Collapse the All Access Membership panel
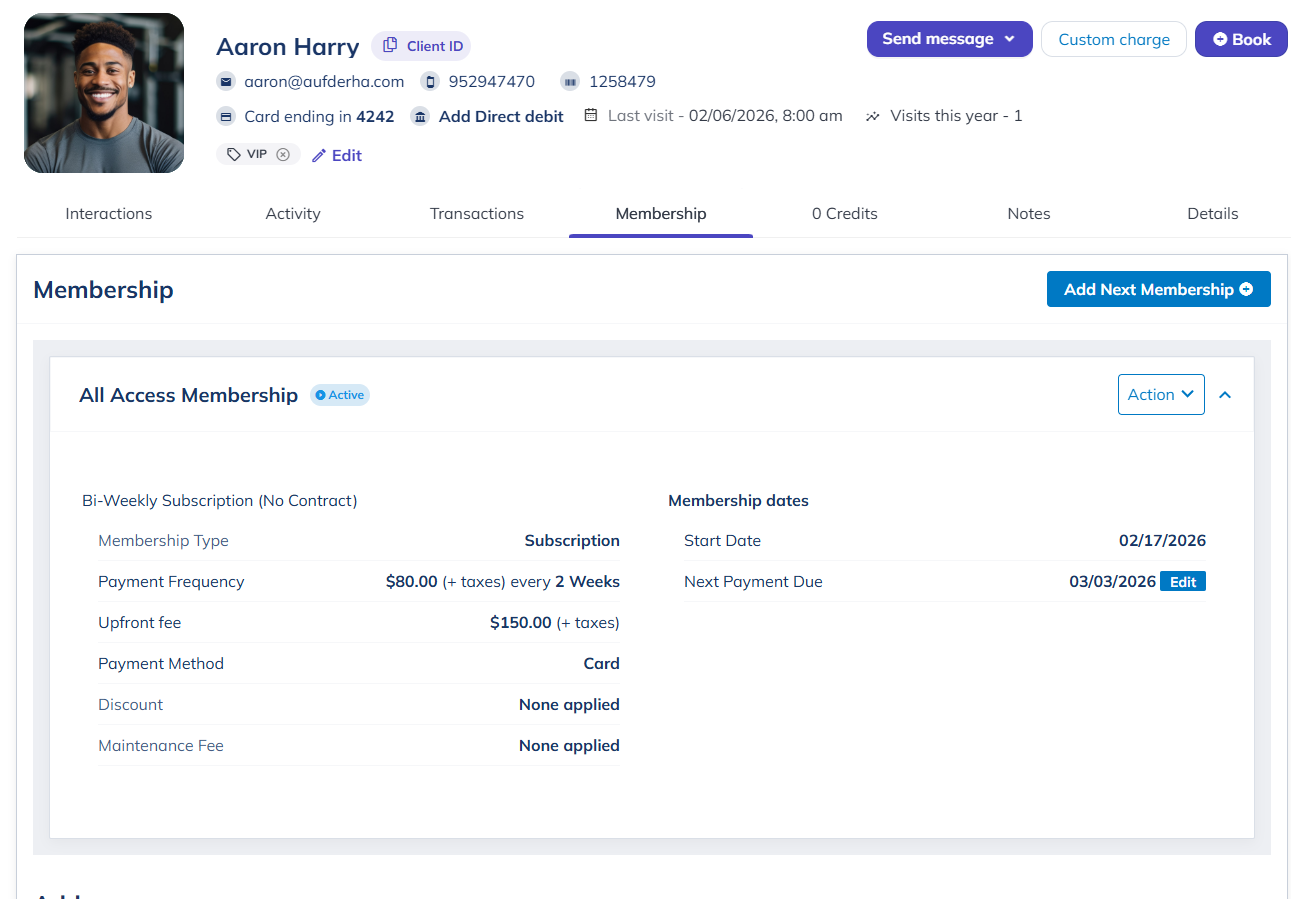Image resolution: width=1291 pixels, height=899 pixels. pos(1225,395)
